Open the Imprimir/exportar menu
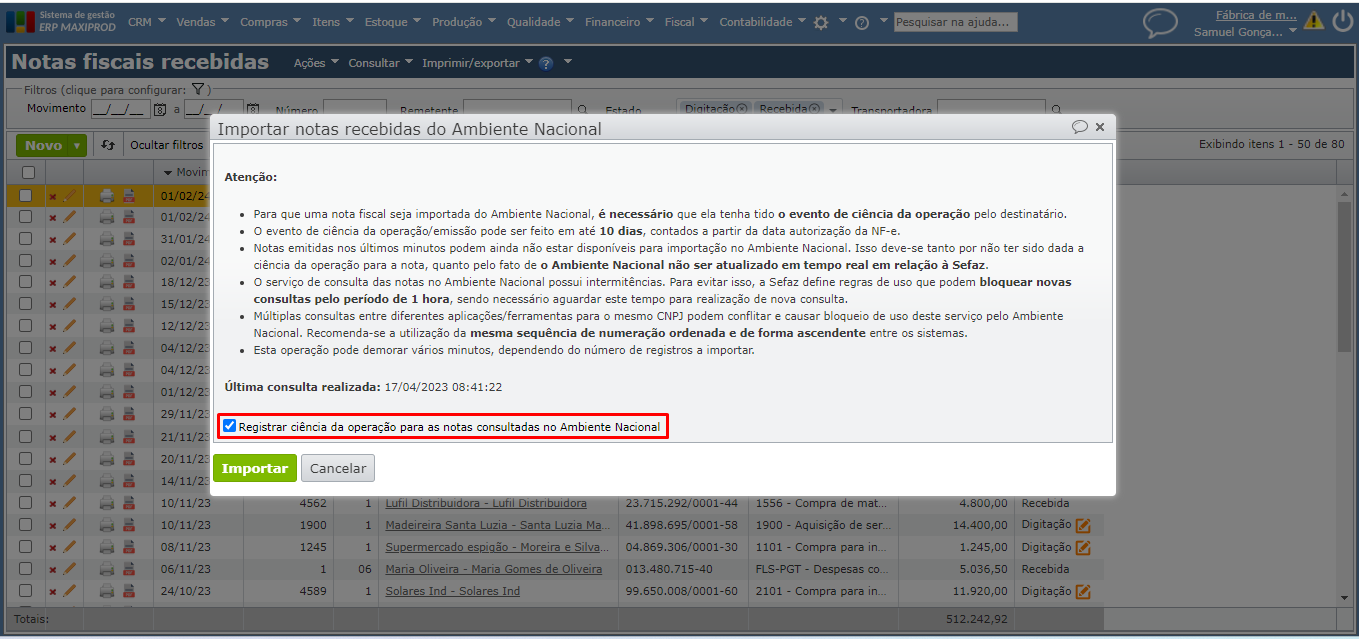This screenshot has height=639, width=1359. [x=478, y=63]
